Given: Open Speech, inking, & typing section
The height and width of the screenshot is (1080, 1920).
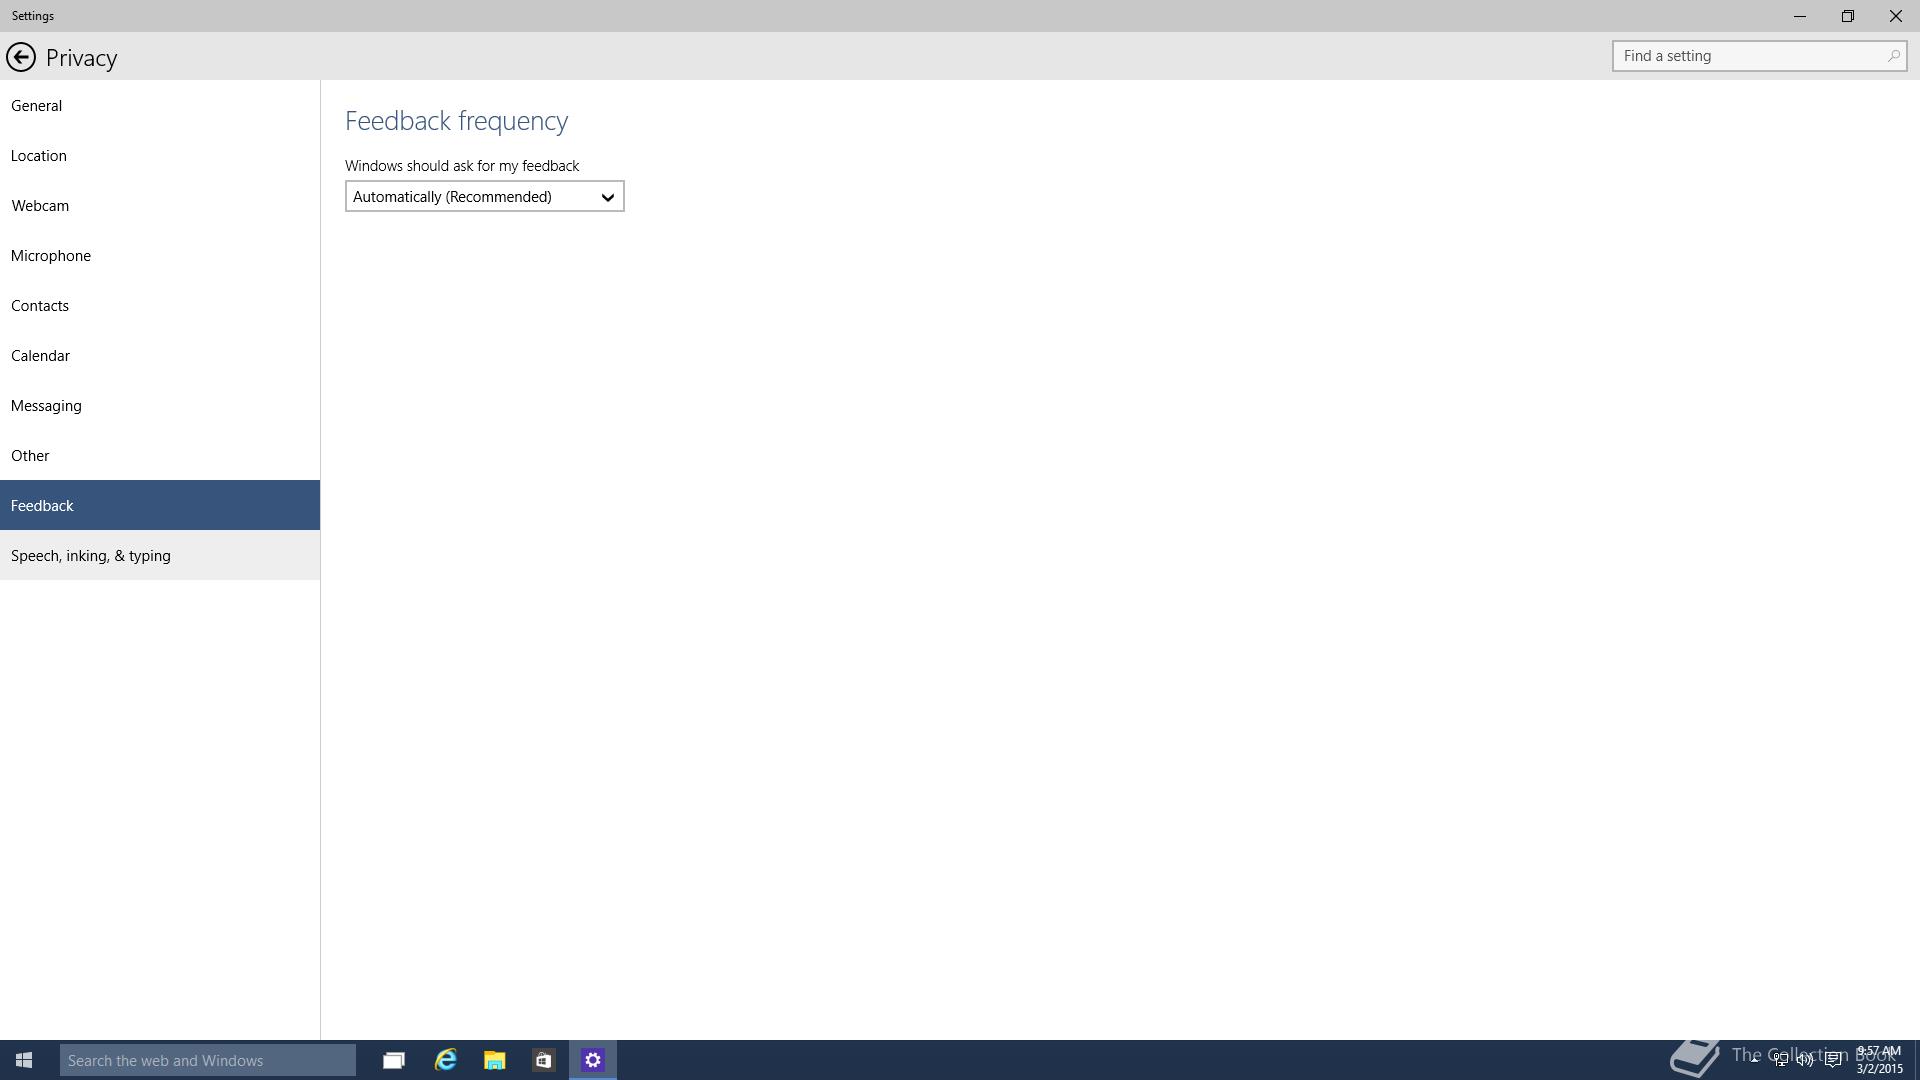Looking at the screenshot, I should click(91, 556).
